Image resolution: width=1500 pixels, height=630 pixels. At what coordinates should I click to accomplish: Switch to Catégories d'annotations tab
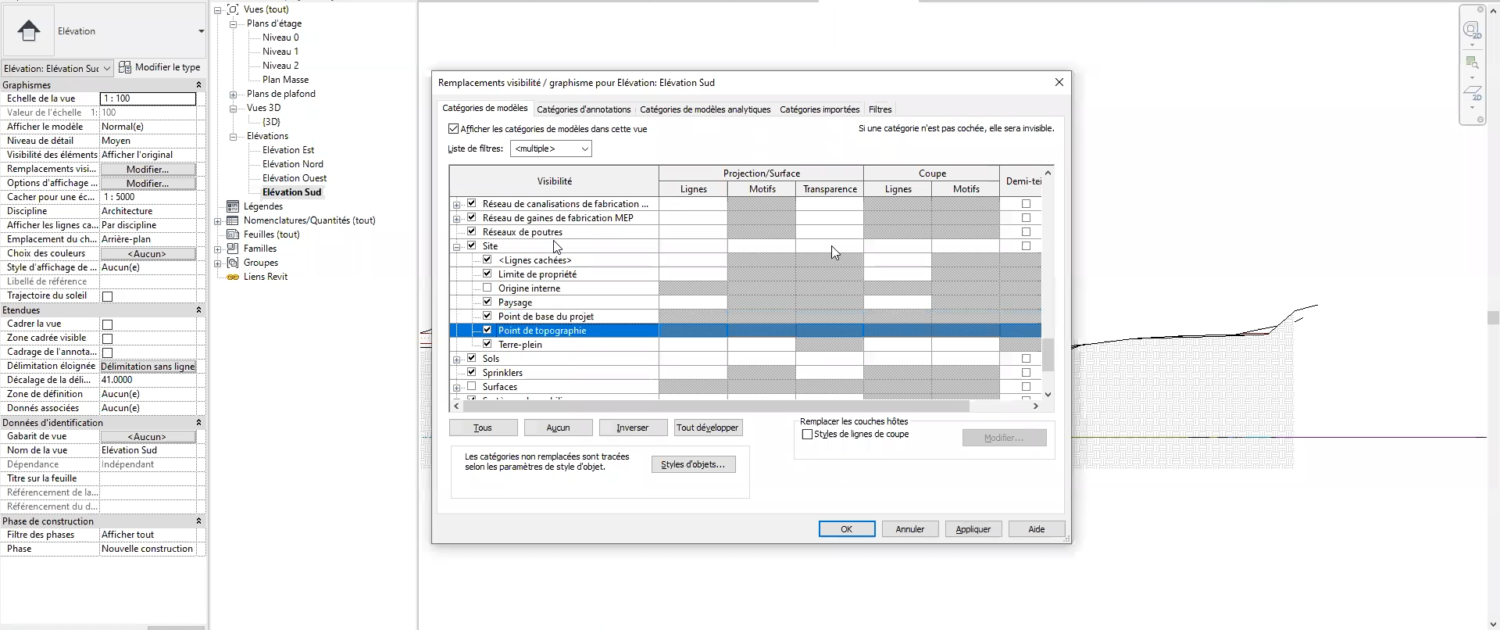pos(583,109)
